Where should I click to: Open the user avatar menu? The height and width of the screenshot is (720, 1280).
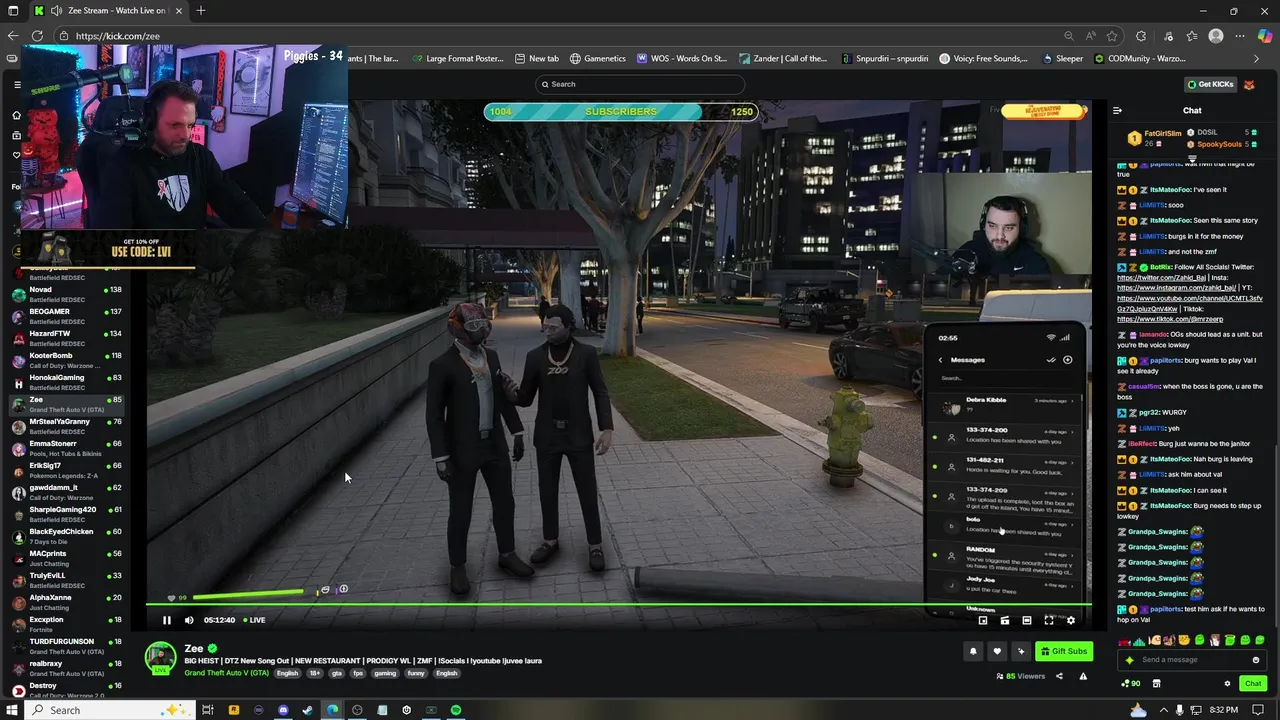pos(1249,84)
